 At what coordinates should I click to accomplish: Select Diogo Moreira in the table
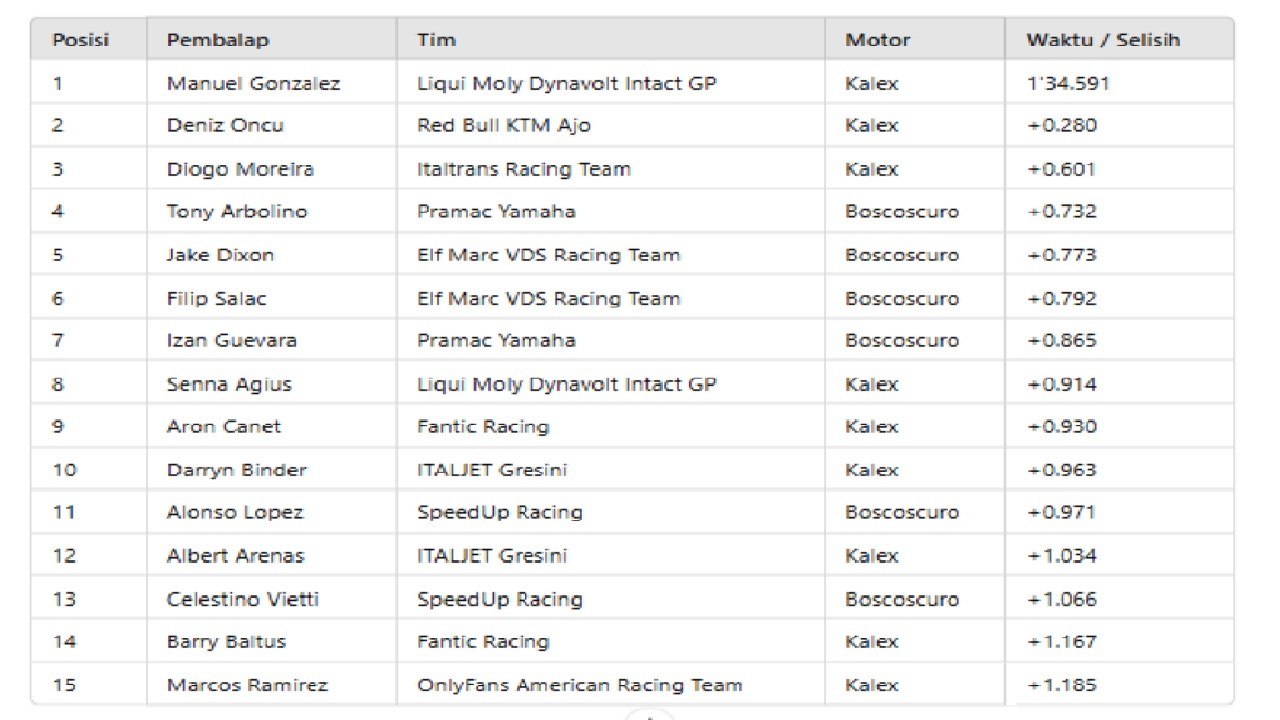coord(240,169)
